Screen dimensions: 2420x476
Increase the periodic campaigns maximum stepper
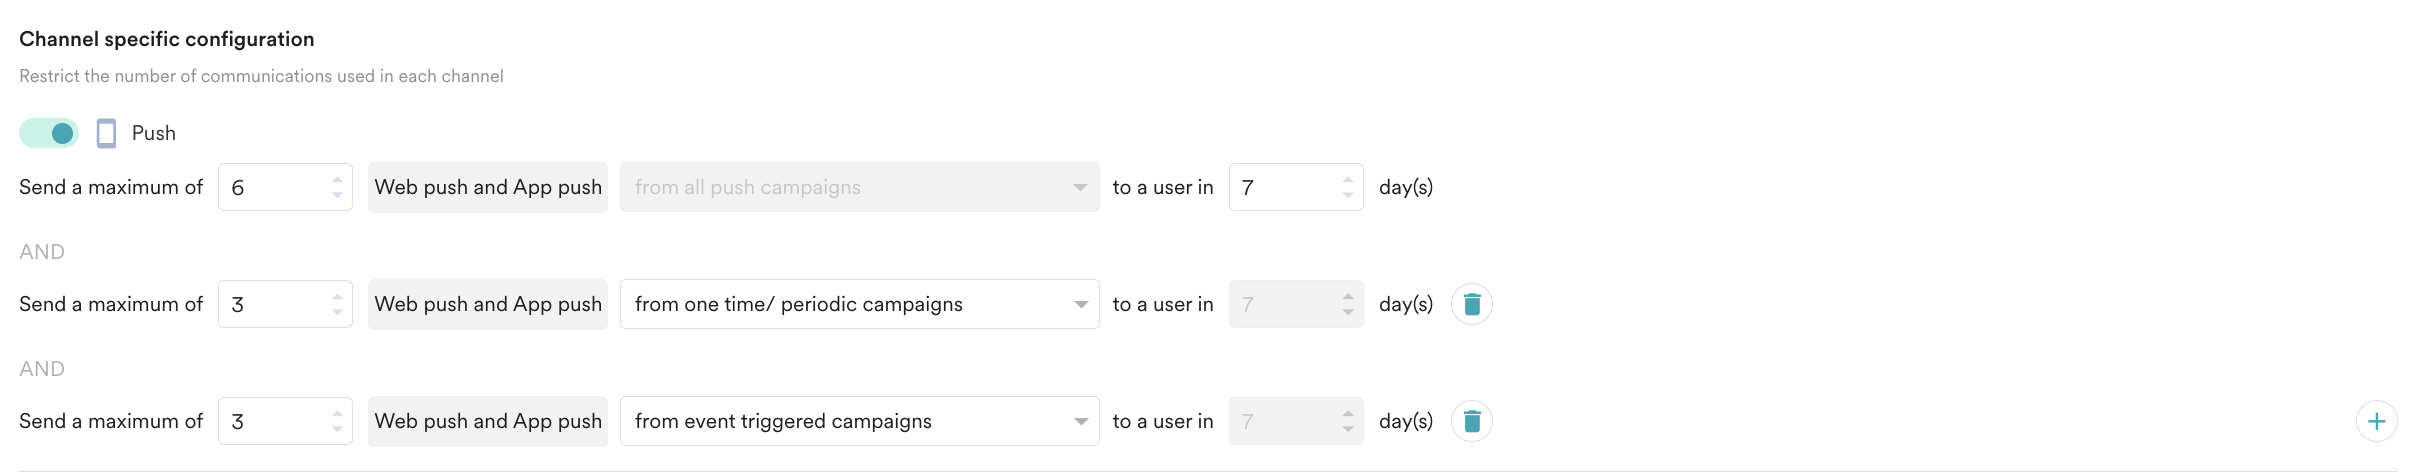click(x=337, y=297)
